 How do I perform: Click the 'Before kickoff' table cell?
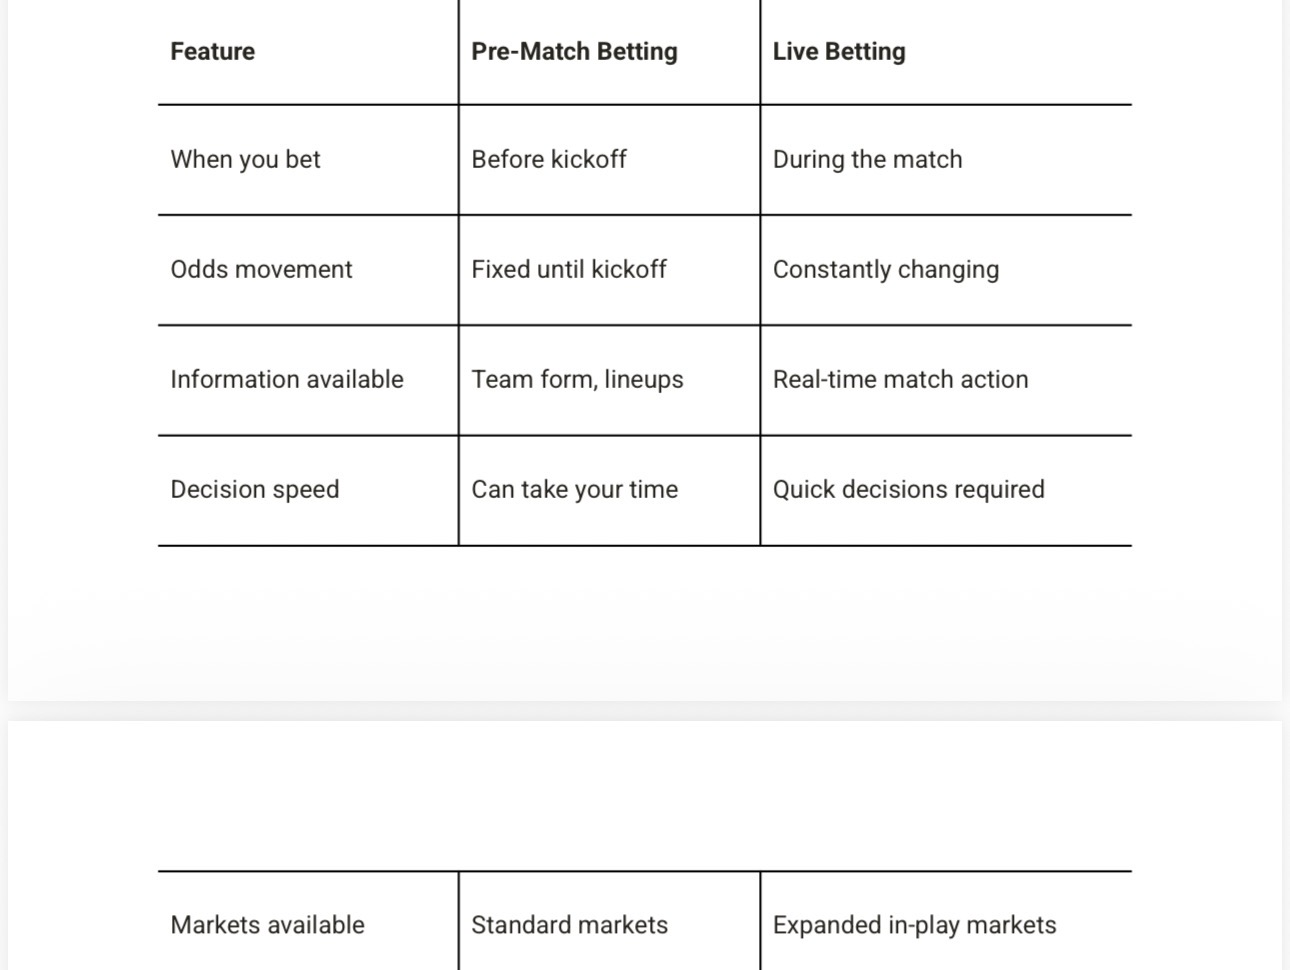pyautogui.click(x=549, y=160)
